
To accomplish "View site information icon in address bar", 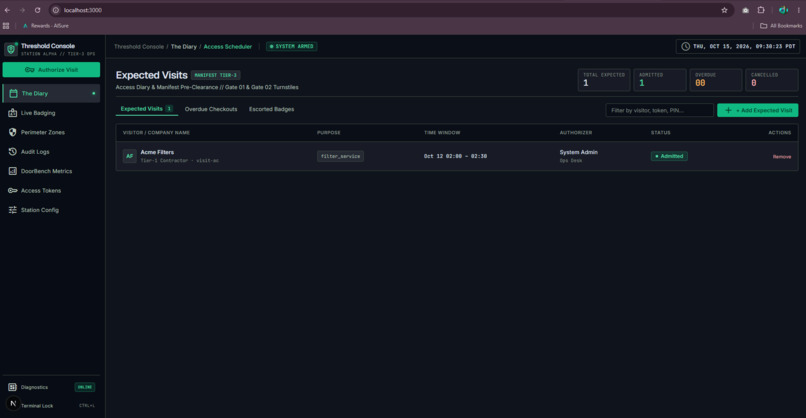I will pos(56,10).
